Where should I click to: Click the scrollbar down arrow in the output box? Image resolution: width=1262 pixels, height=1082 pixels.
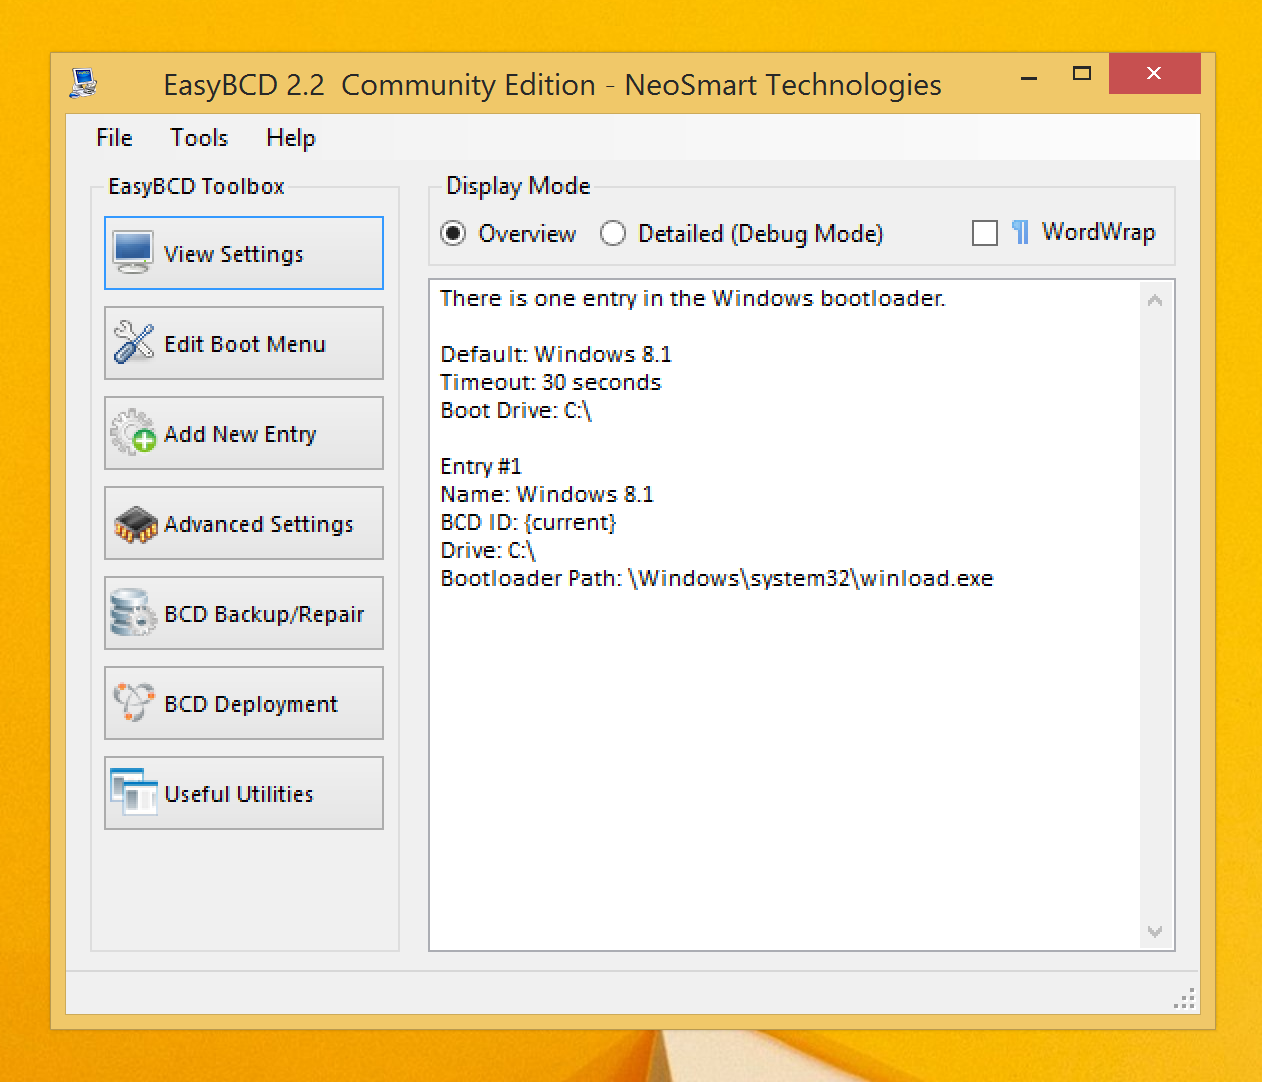1155,932
